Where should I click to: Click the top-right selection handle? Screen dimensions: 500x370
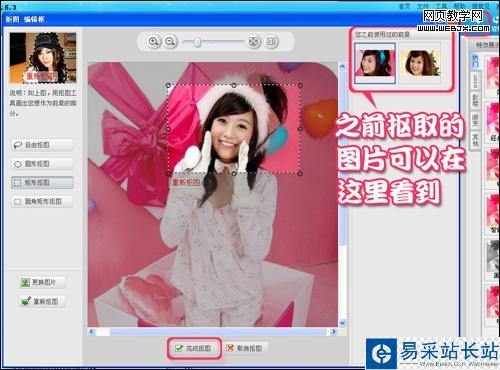click(300, 85)
